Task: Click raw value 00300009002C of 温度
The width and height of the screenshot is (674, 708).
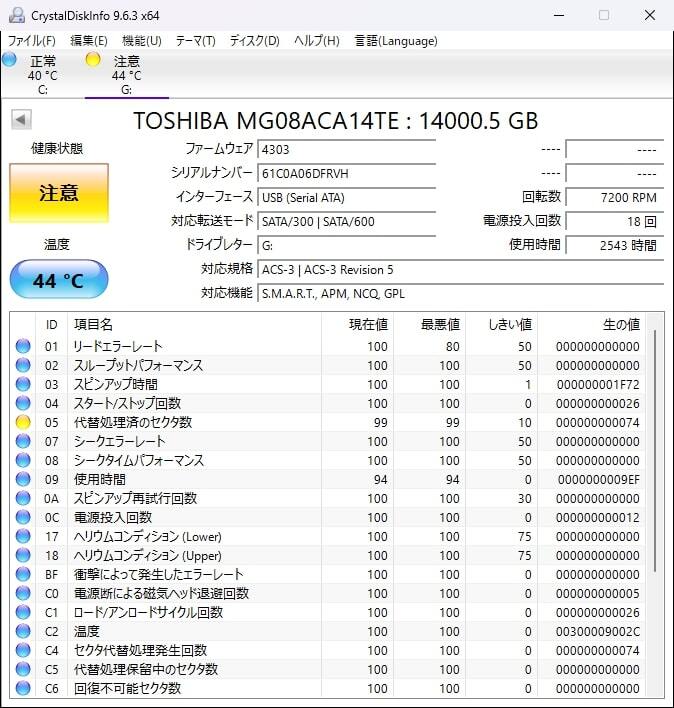Action: (598, 631)
